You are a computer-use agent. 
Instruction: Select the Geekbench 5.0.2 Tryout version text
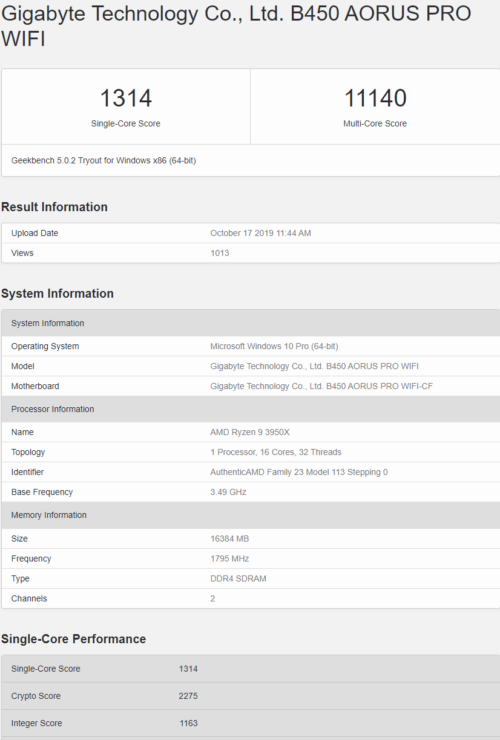[103, 160]
